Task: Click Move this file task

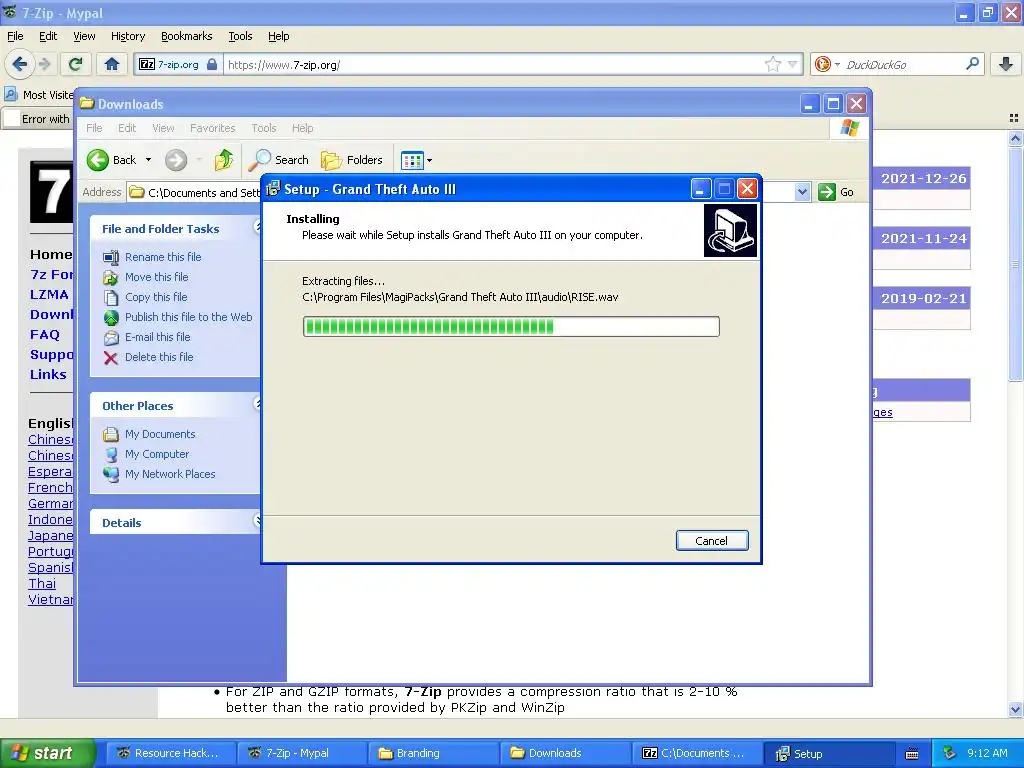Action: tap(156, 277)
